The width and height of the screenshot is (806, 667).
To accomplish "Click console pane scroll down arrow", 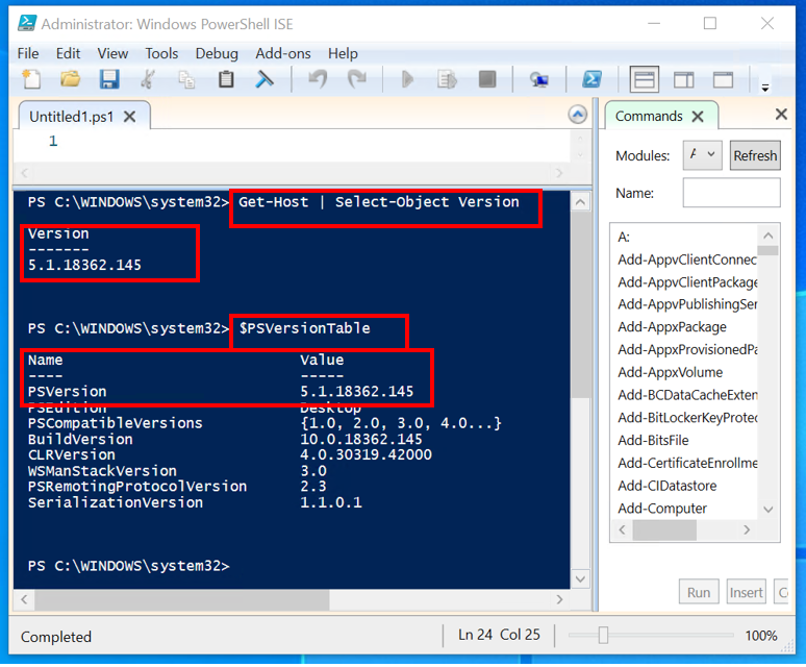I will [x=580, y=580].
